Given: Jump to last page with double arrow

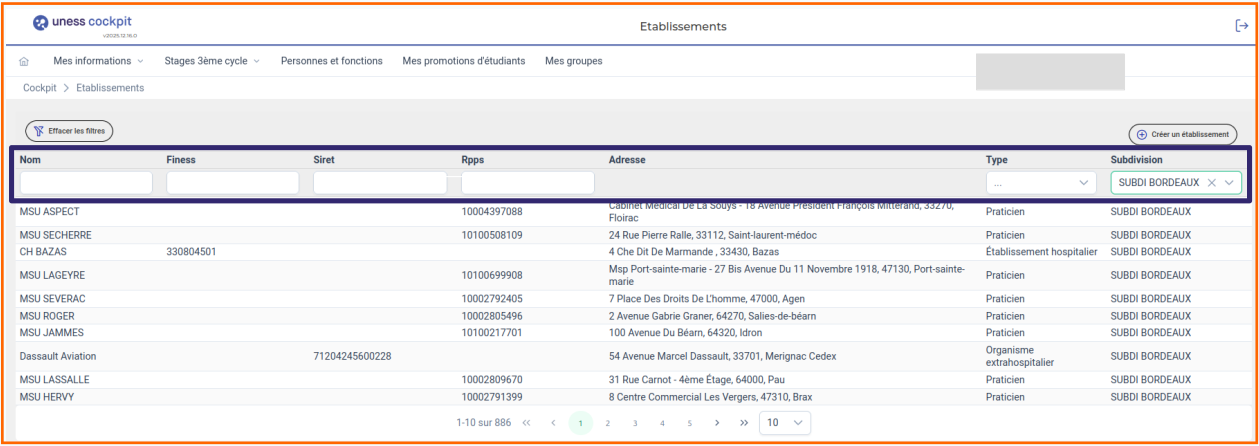Looking at the screenshot, I should click(743, 423).
